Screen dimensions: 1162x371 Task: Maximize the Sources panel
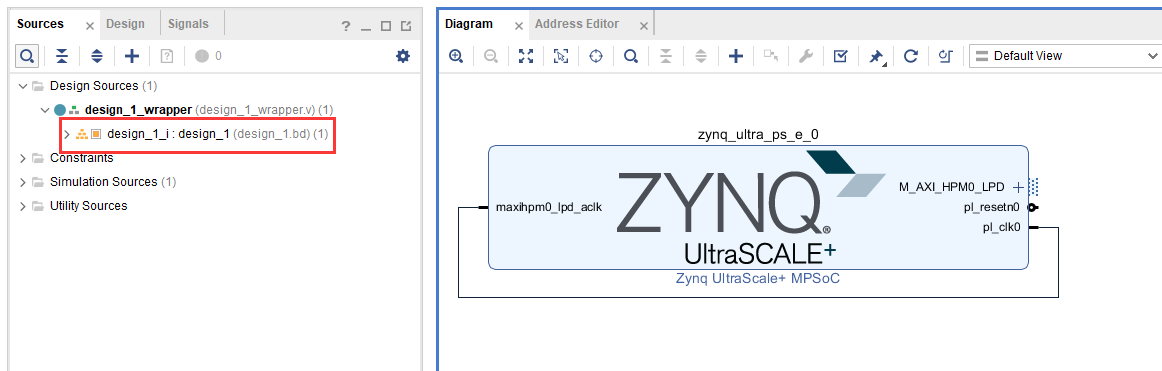[x=386, y=26]
